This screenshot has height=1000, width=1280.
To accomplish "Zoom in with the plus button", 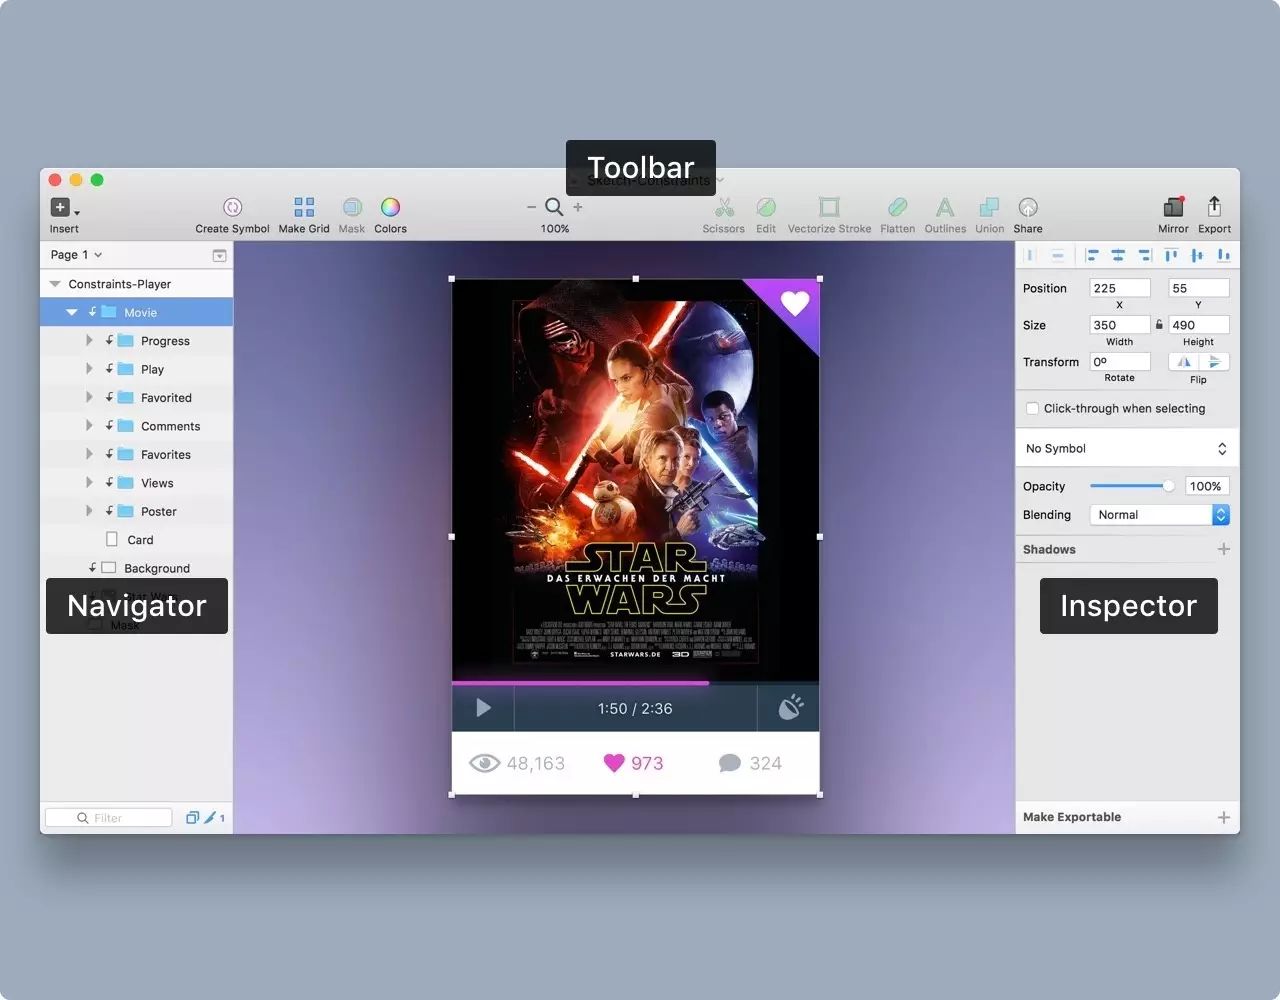I will [x=578, y=207].
